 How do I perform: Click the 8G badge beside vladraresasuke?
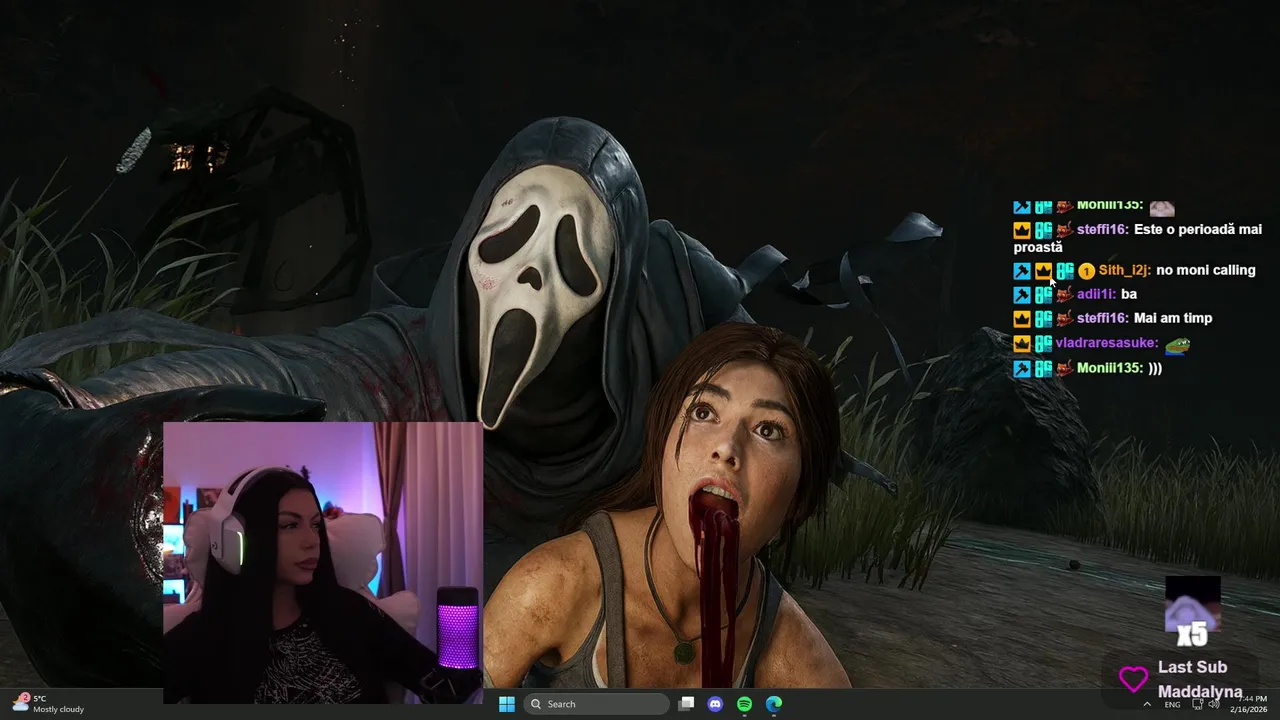click(1043, 344)
